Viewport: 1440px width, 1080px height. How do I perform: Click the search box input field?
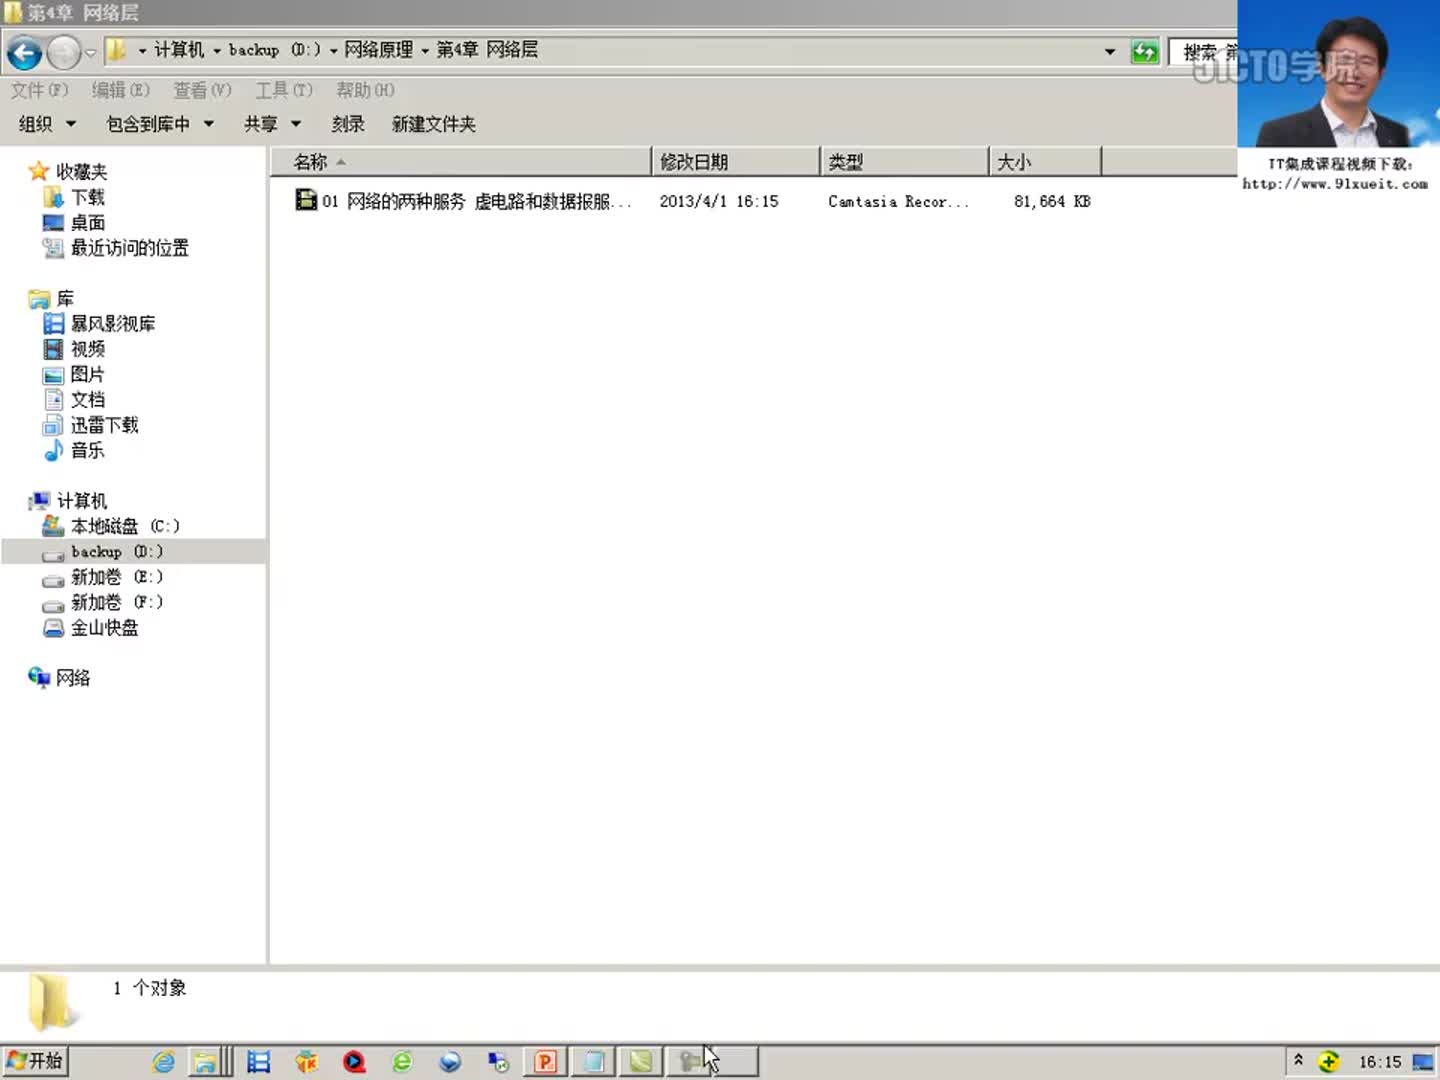1205,51
